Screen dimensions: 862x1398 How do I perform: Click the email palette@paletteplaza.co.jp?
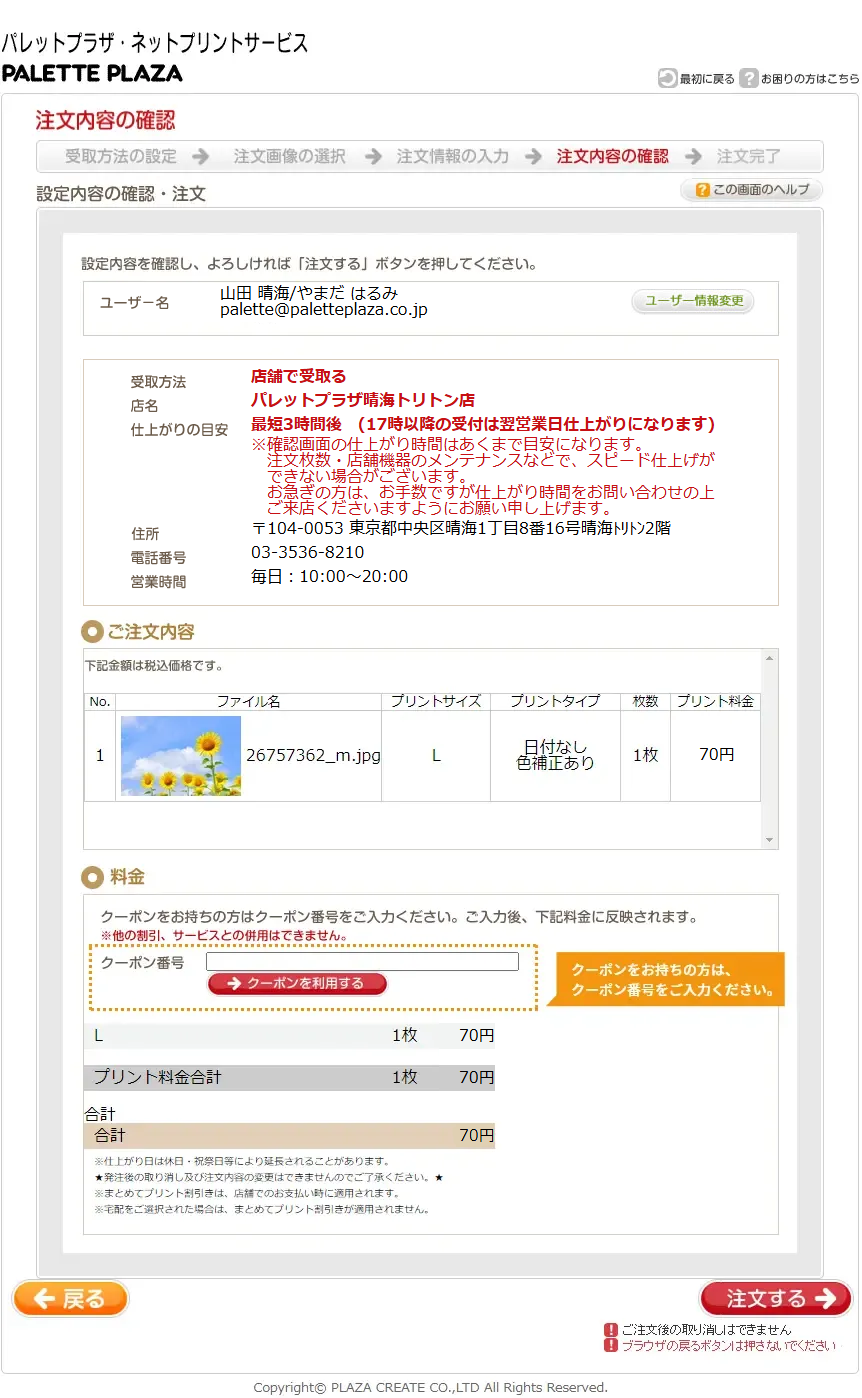tap(324, 310)
